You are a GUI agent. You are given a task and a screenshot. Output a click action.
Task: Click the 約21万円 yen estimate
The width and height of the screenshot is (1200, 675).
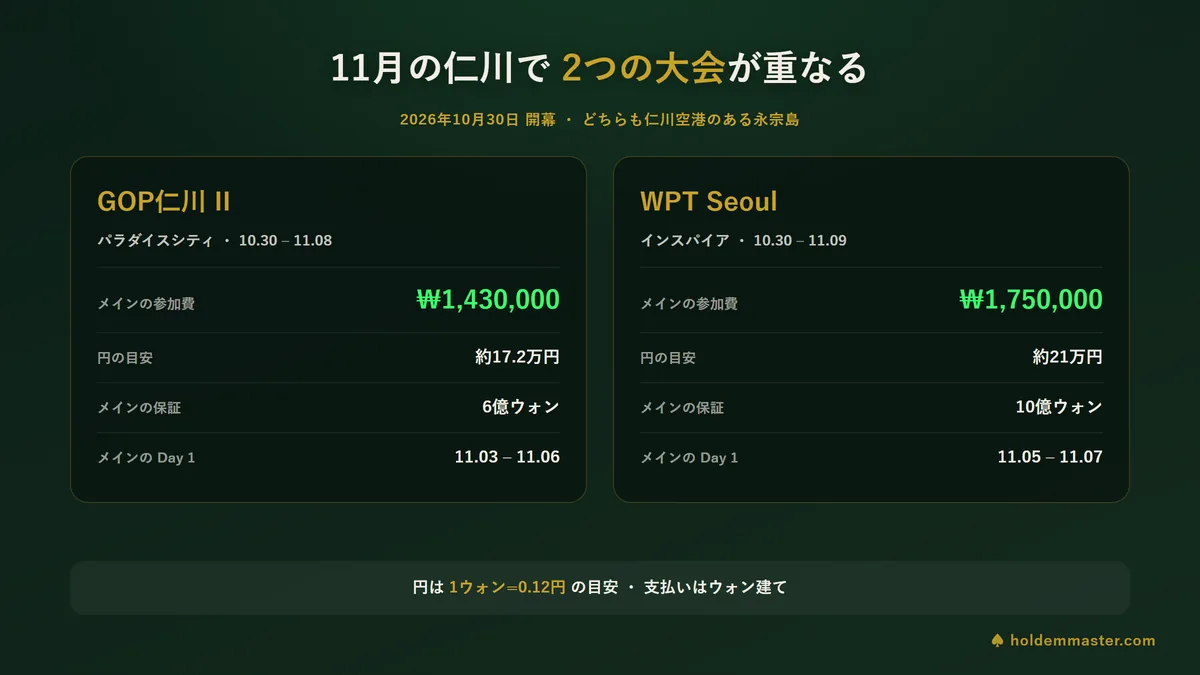coord(1067,356)
